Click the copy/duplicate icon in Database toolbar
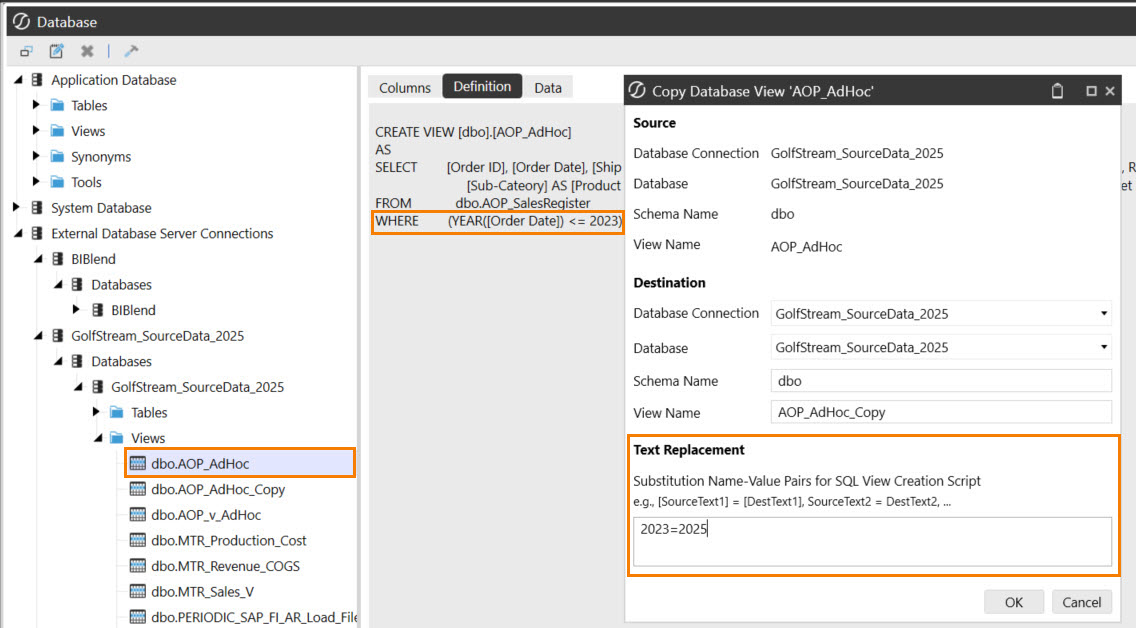 [26, 51]
